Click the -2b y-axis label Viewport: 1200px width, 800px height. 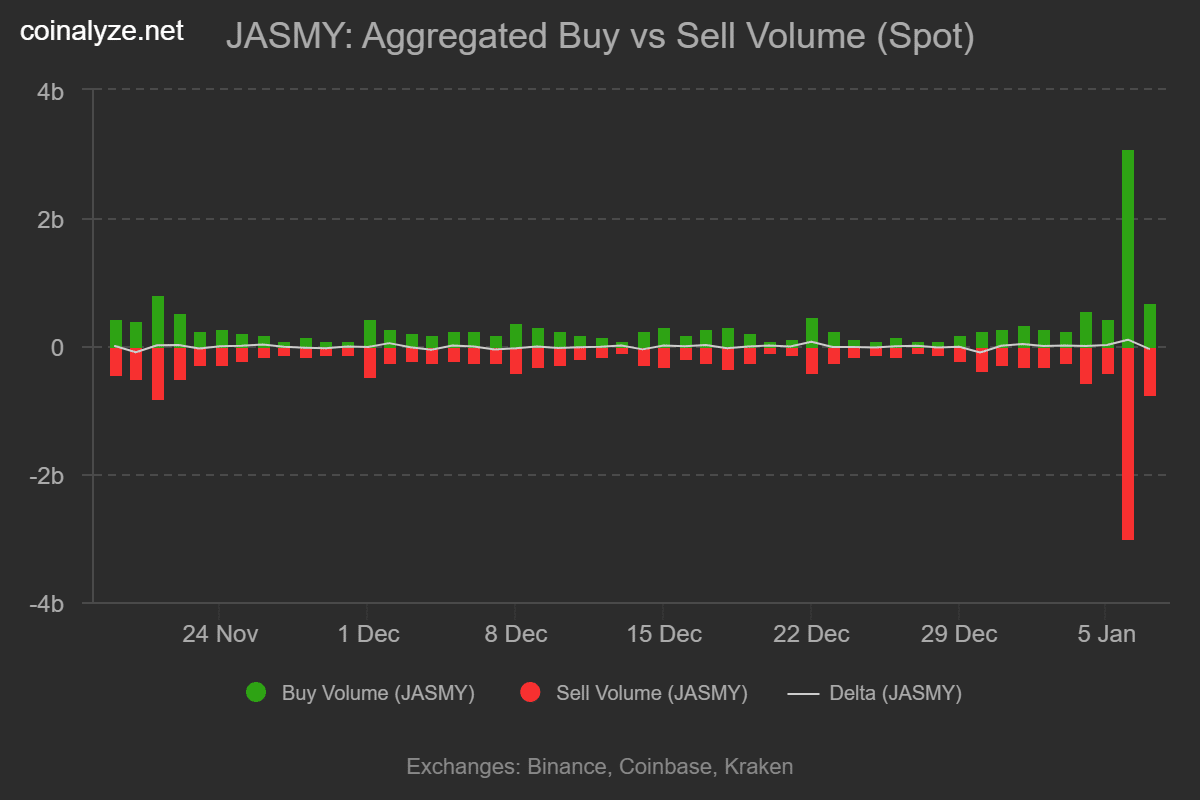(x=47, y=476)
